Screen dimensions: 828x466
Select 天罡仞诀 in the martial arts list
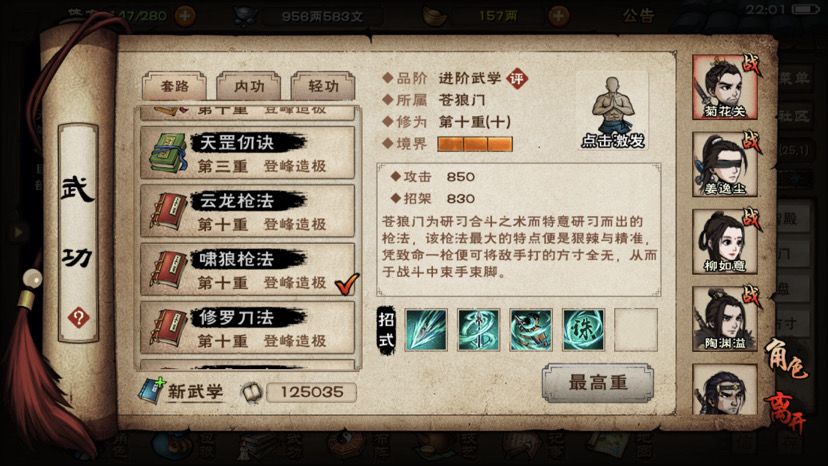[248, 153]
